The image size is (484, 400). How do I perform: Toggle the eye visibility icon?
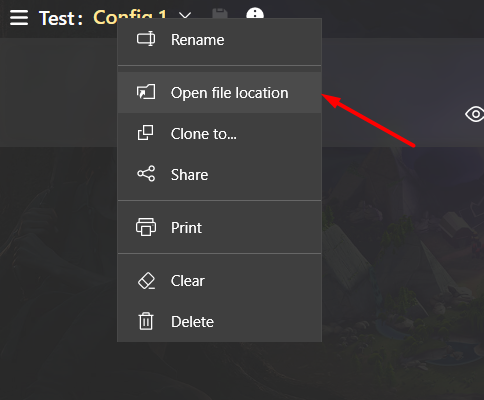475,114
